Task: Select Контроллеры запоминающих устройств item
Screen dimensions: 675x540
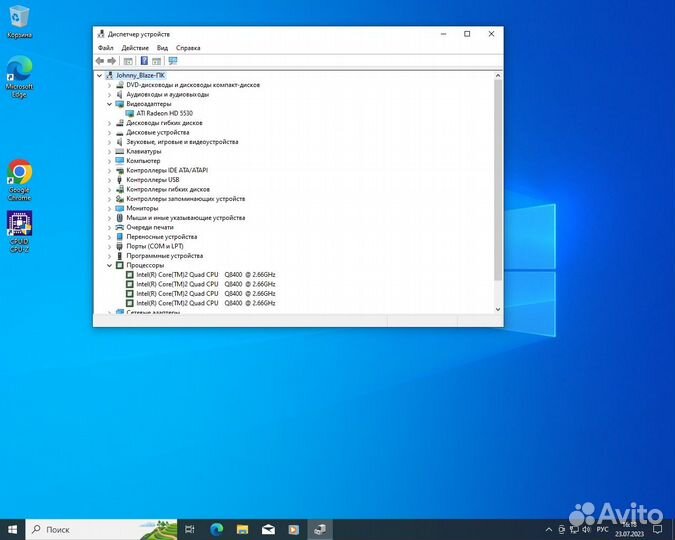Action: pyautogui.click(x=186, y=199)
